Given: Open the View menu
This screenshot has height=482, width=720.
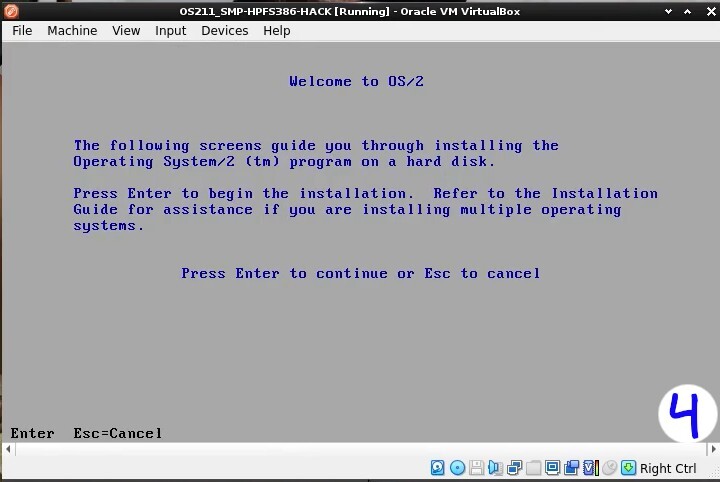Looking at the screenshot, I should (x=126, y=31).
